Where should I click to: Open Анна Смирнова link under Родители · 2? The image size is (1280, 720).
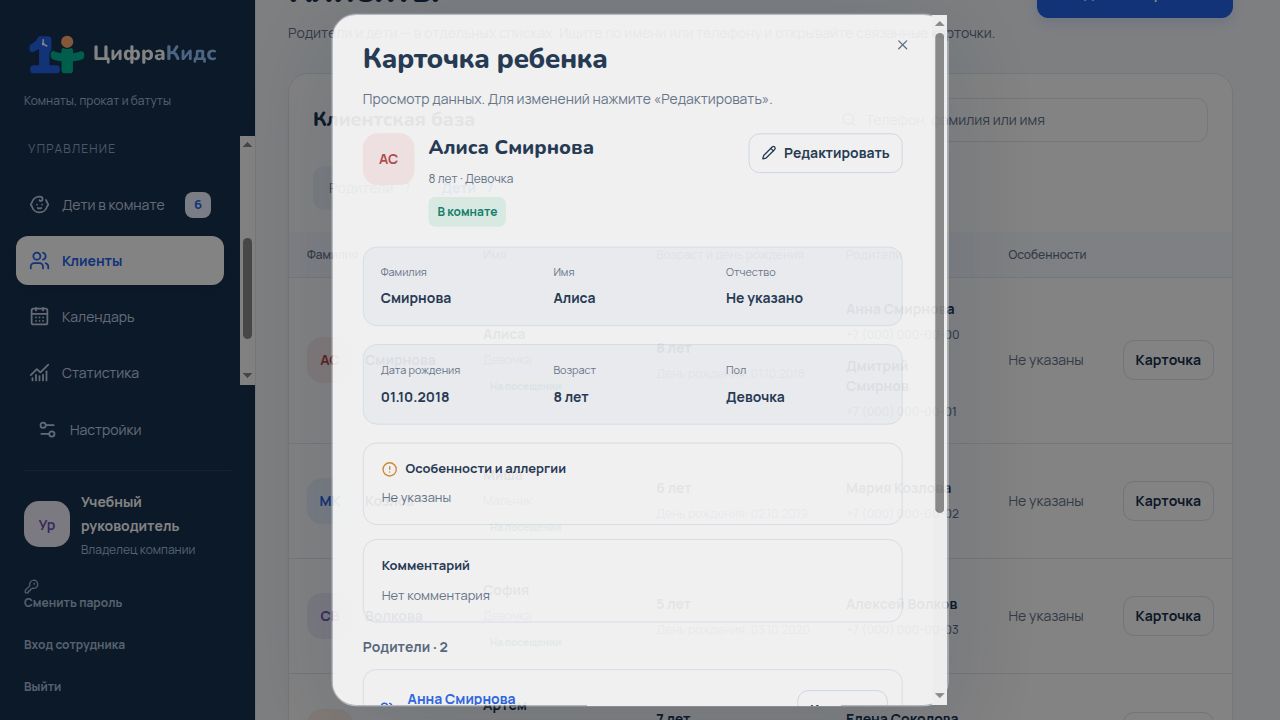pos(461,699)
